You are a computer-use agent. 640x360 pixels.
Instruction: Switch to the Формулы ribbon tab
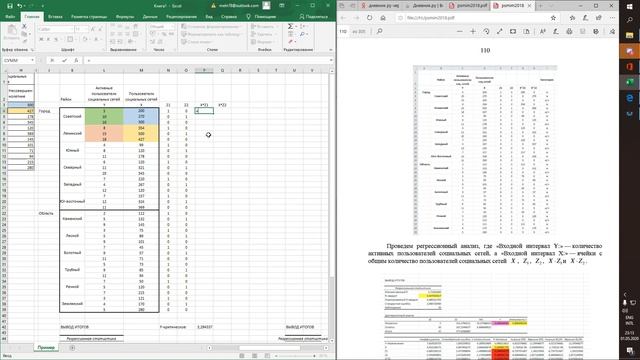pyautogui.click(x=125, y=17)
